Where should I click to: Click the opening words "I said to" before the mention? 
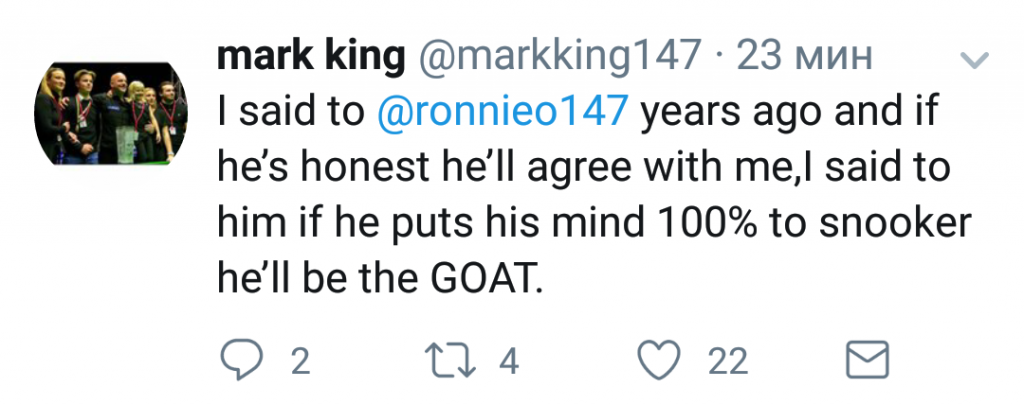[x=292, y=112]
